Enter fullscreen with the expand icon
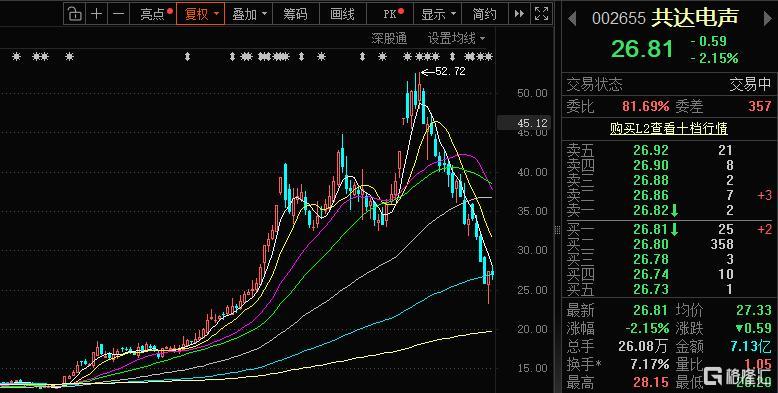 [x=541, y=14]
